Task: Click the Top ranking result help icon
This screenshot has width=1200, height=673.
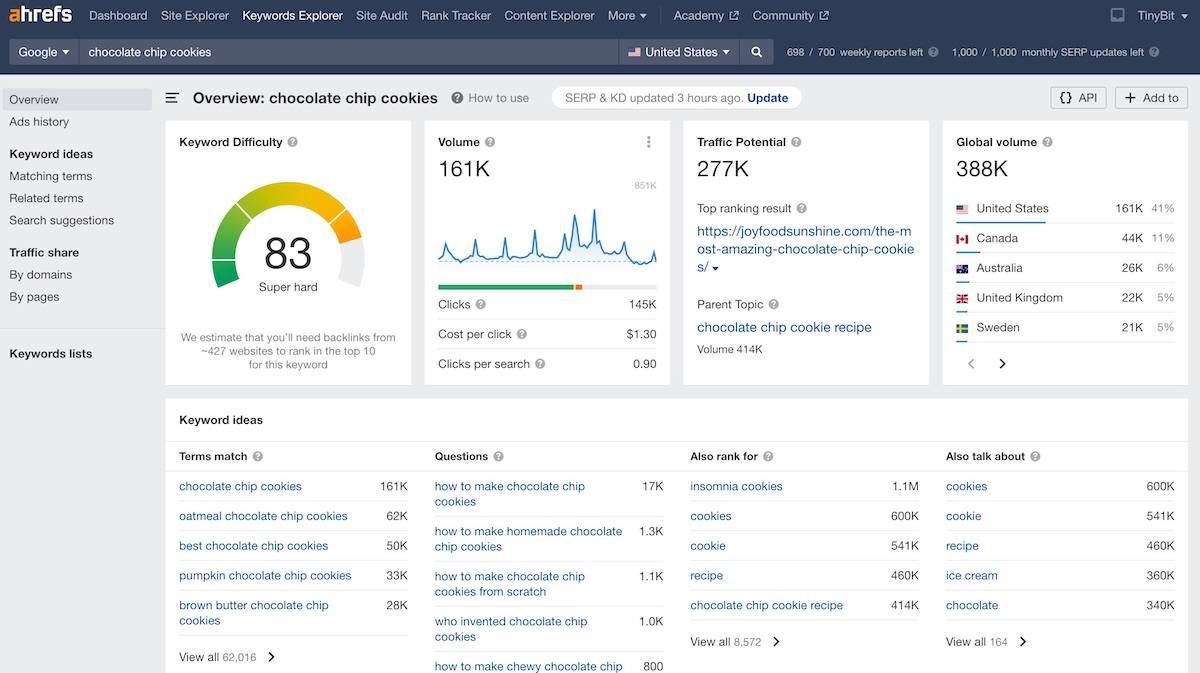Action: pyautogui.click(x=802, y=209)
